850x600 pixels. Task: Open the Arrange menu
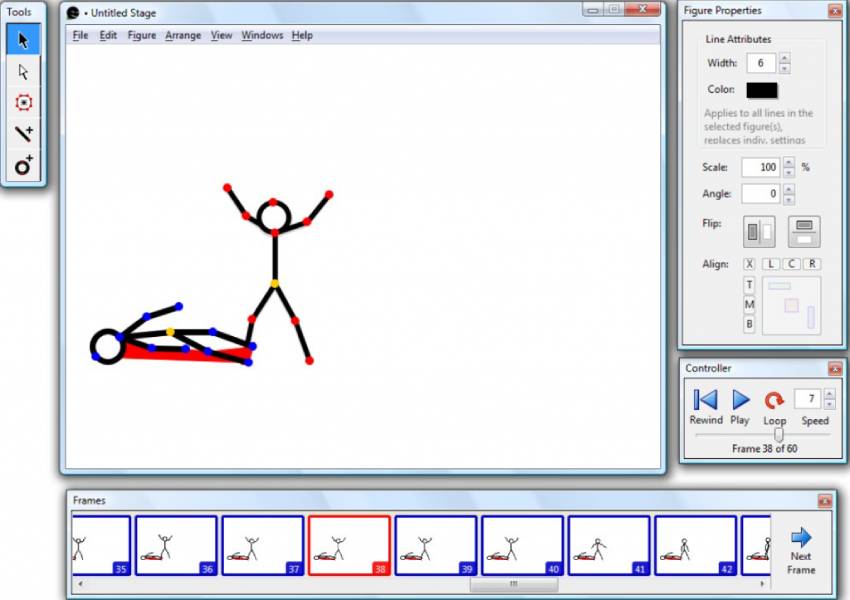183,35
